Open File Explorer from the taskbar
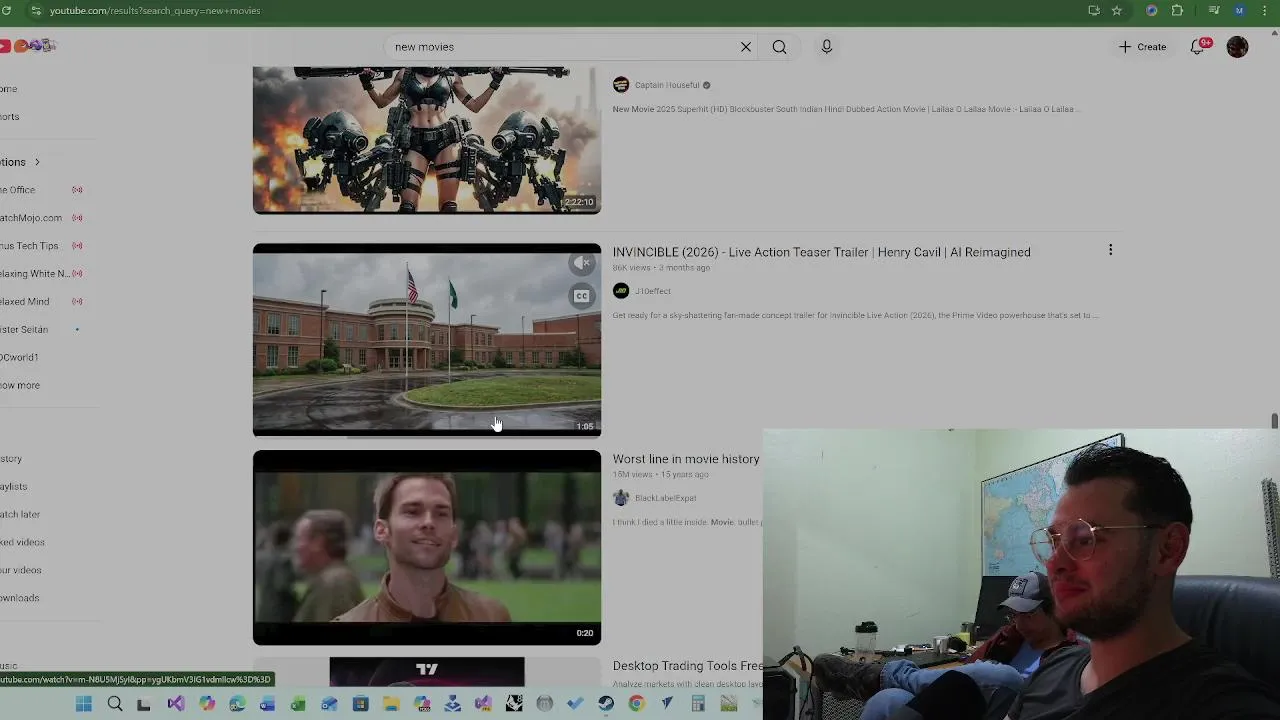 pyautogui.click(x=391, y=704)
